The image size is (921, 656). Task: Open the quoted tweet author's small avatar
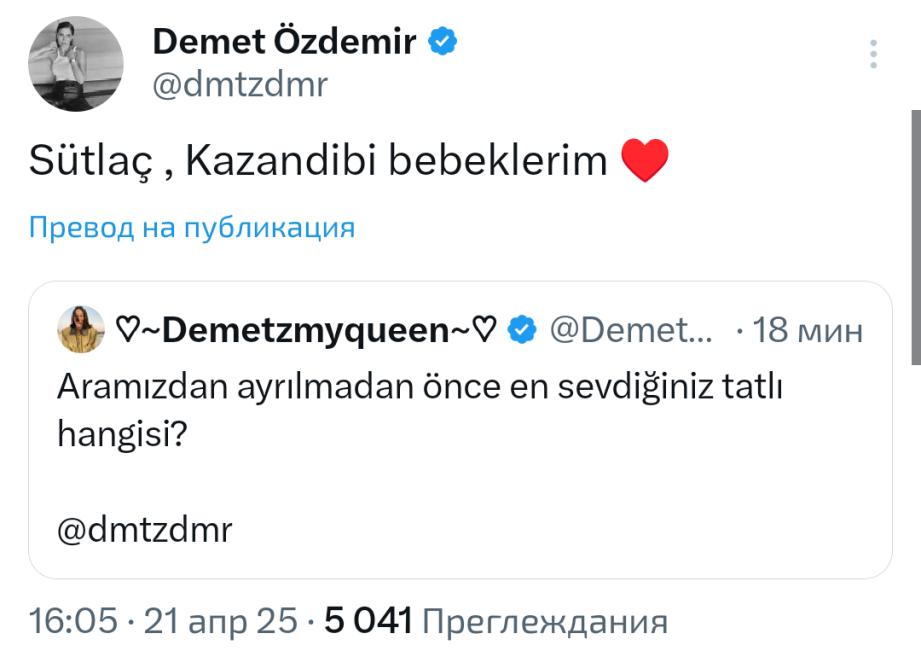[81, 329]
